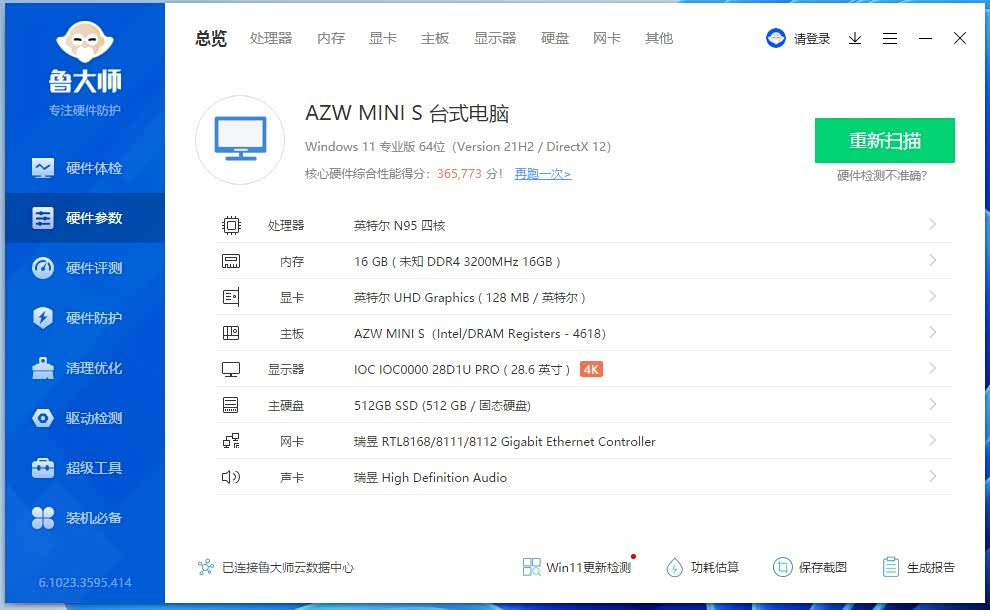Open 硬件防护 shield icon in sidebar

43,318
